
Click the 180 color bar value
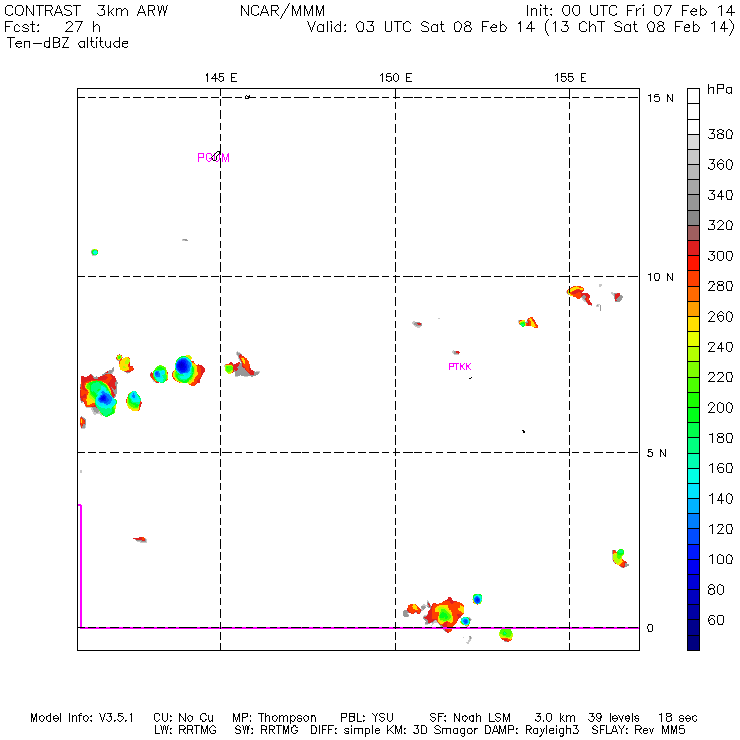[720, 438]
